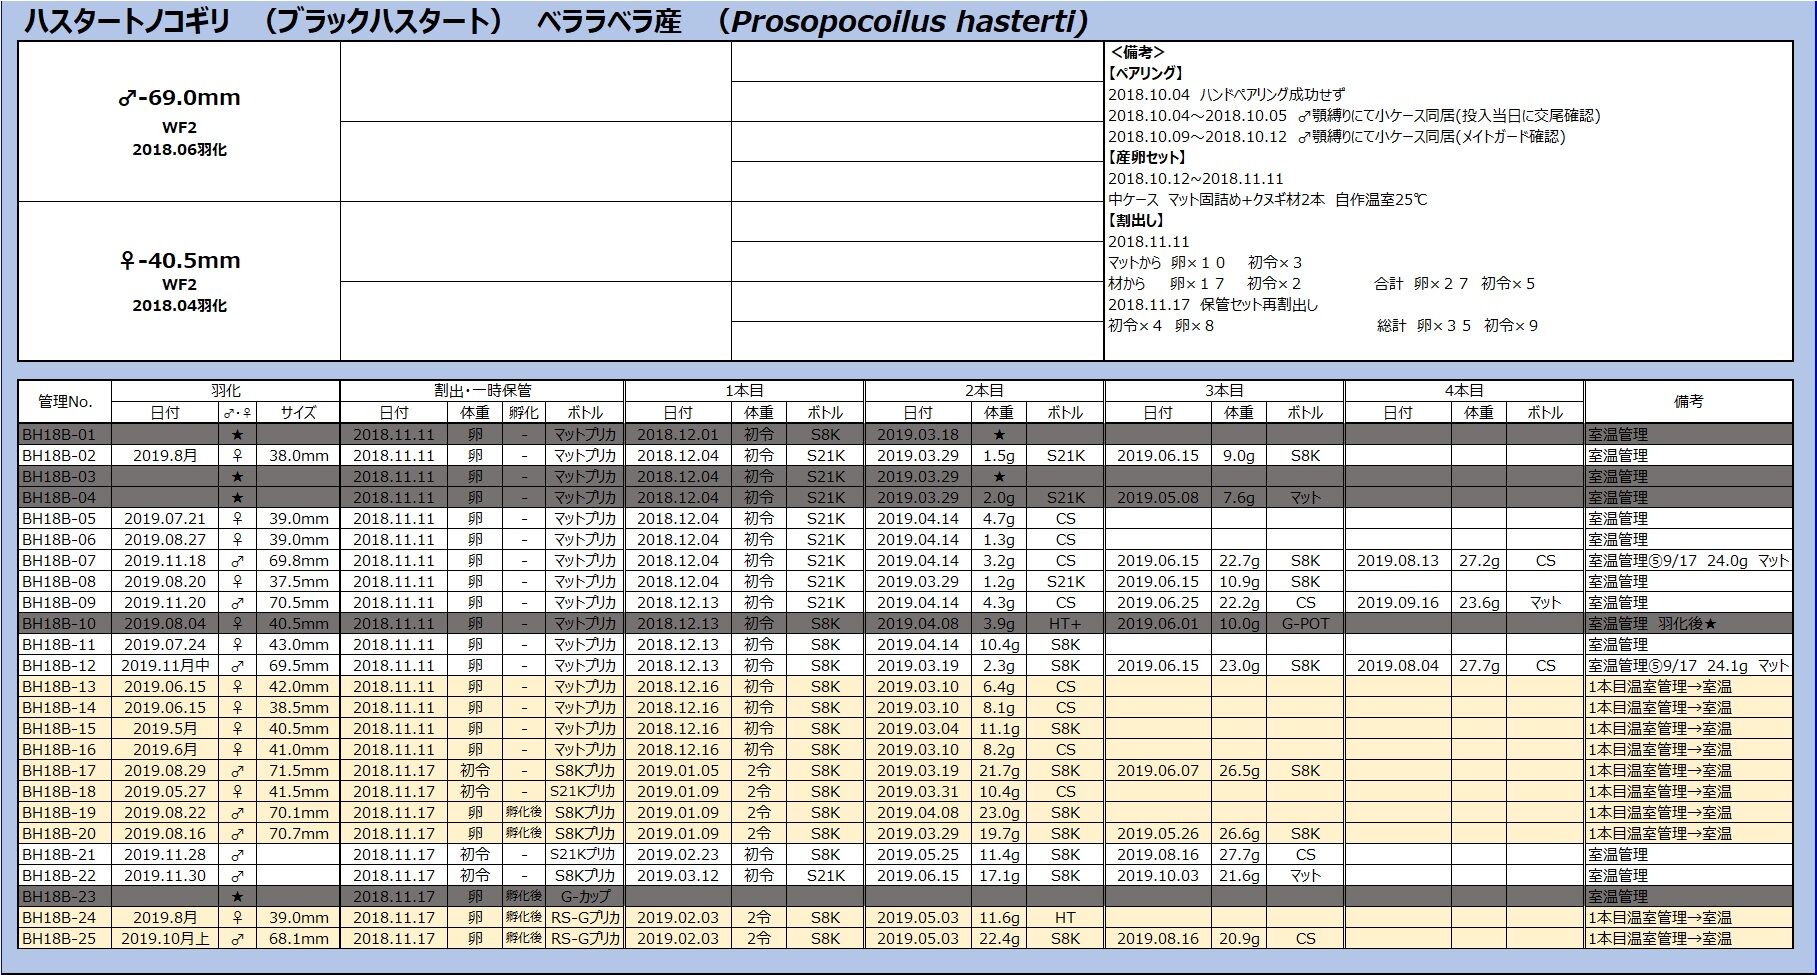Viewport: 1817px width, 975px height.
Task: Click the 2019.05.08 date cell
Action: click(1157, 497)
